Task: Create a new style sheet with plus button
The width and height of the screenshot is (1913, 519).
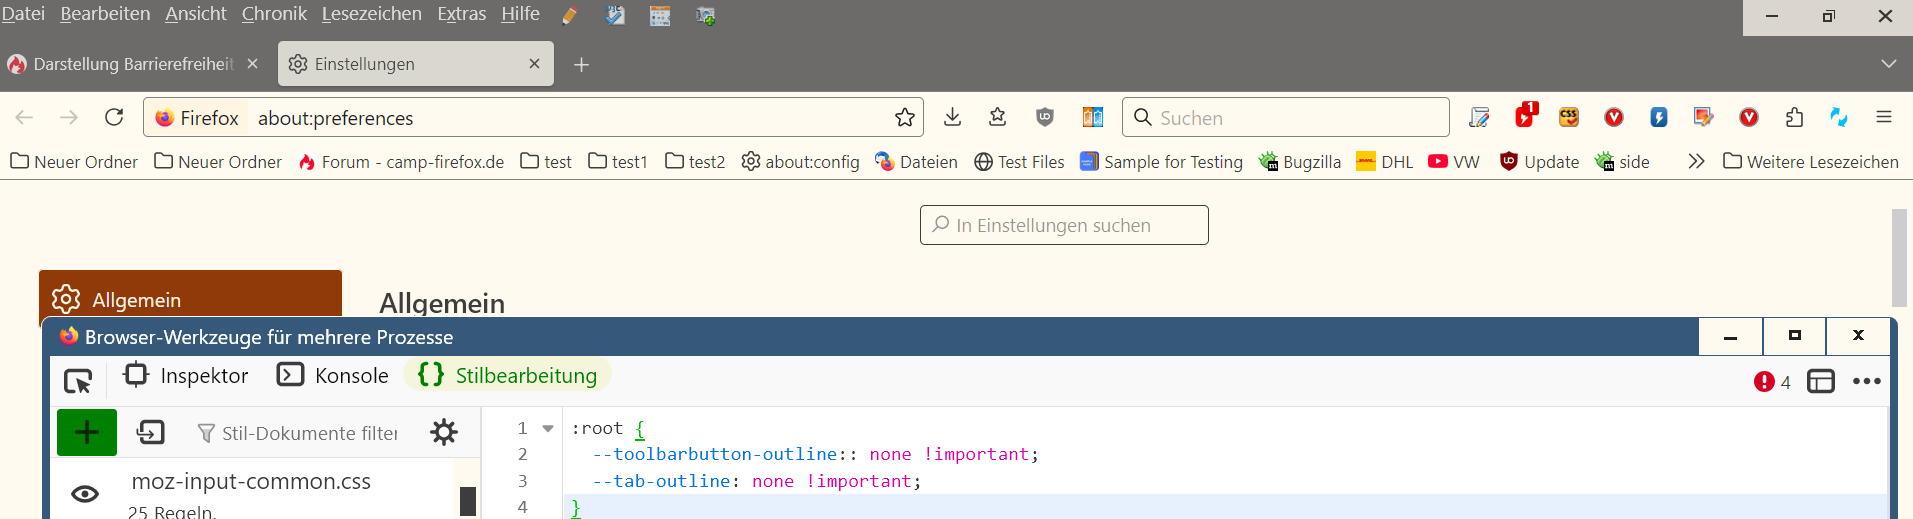Action: point(87,432)
